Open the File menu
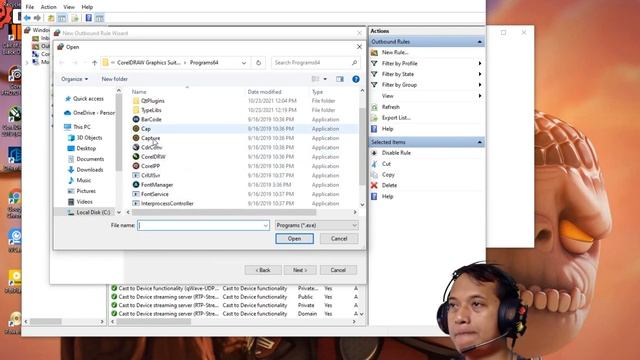The width and height of the screenshot is (640, 360). pos(30,7)
